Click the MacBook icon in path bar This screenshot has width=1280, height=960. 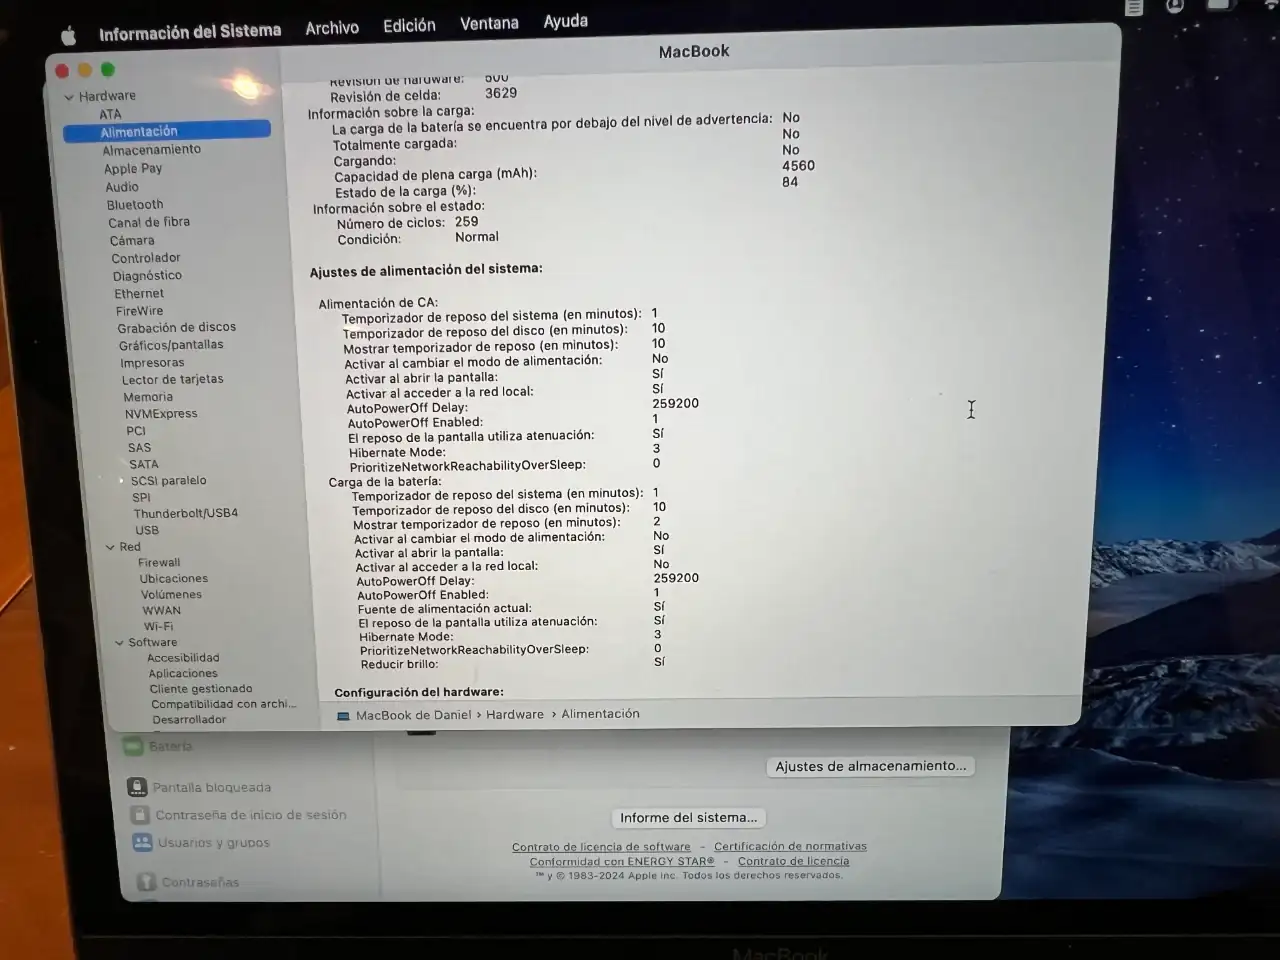[344, 716]
